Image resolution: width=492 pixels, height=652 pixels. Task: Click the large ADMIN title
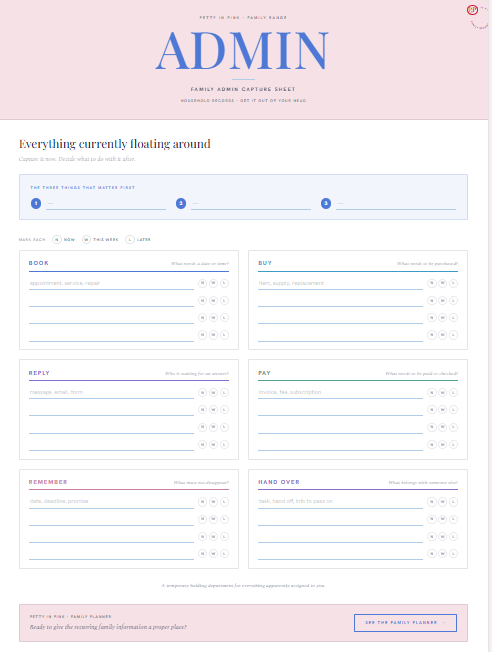(x=243, y=51)
